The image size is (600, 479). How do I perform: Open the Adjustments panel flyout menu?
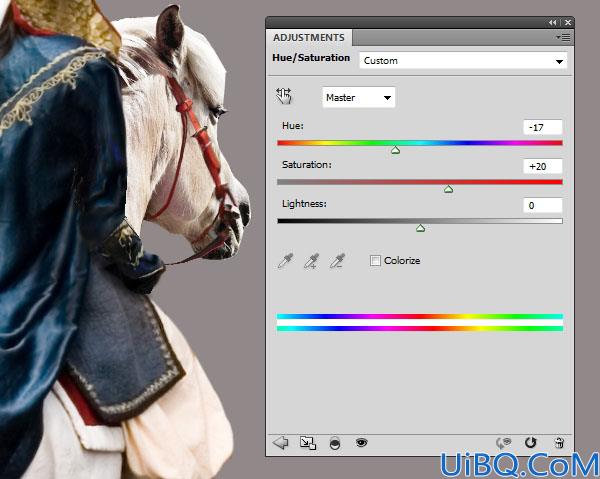coord(563,37)
